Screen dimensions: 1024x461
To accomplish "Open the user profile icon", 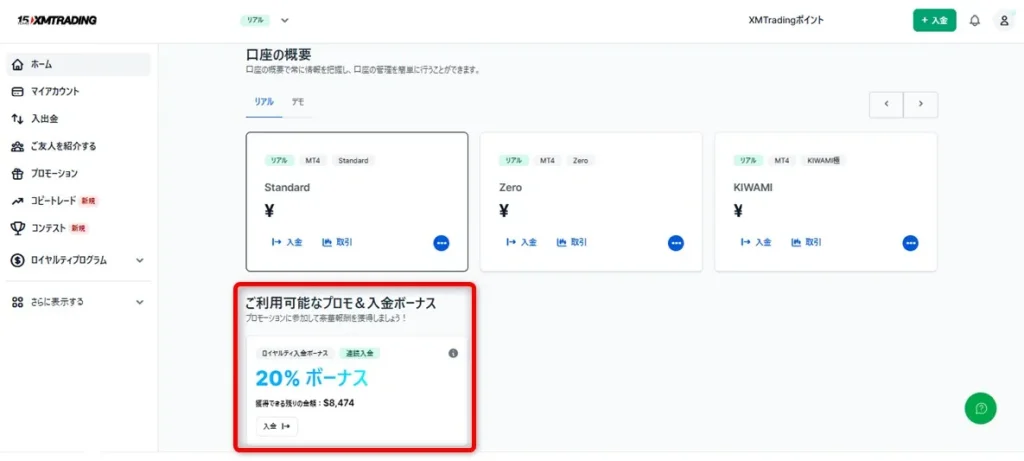I will [1004, 20].
